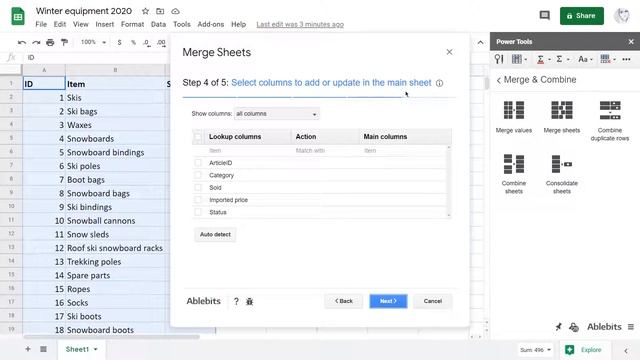Viewport: 640px width, 360px height.
Task: Open the Power Tools text Aa dropdown
Action: point(585,59)
